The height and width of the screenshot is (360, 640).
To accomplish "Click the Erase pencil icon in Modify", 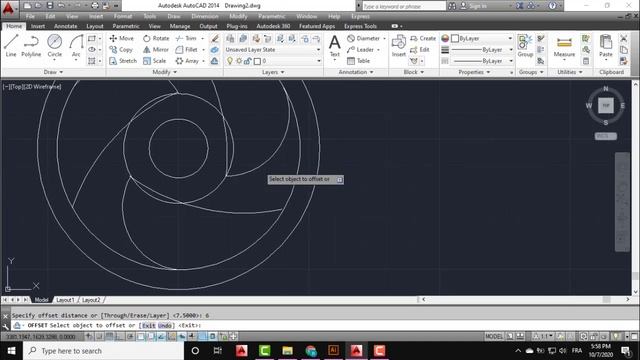I will click(x=215, y=38).
